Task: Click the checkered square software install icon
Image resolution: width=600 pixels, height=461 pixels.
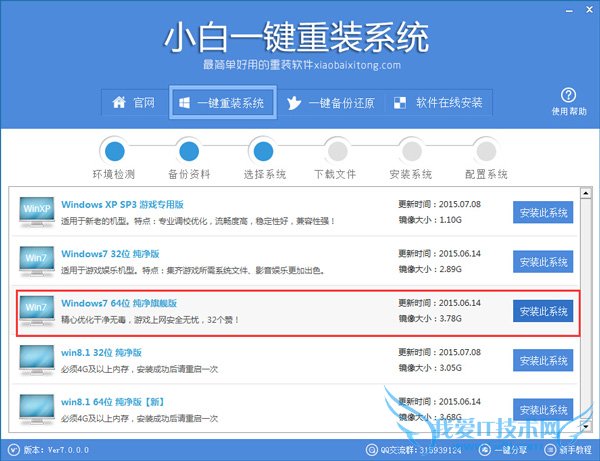Action: 400,103
